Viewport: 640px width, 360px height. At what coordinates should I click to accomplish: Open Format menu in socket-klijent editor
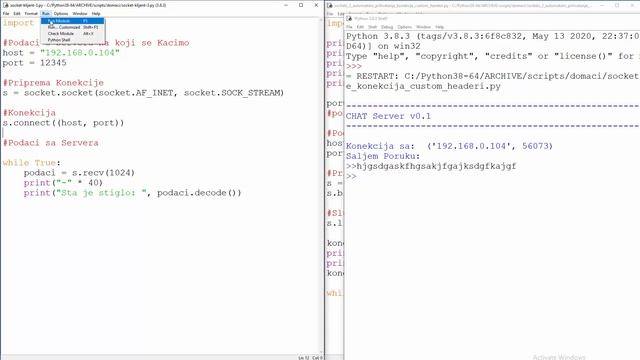pos(31,13)
